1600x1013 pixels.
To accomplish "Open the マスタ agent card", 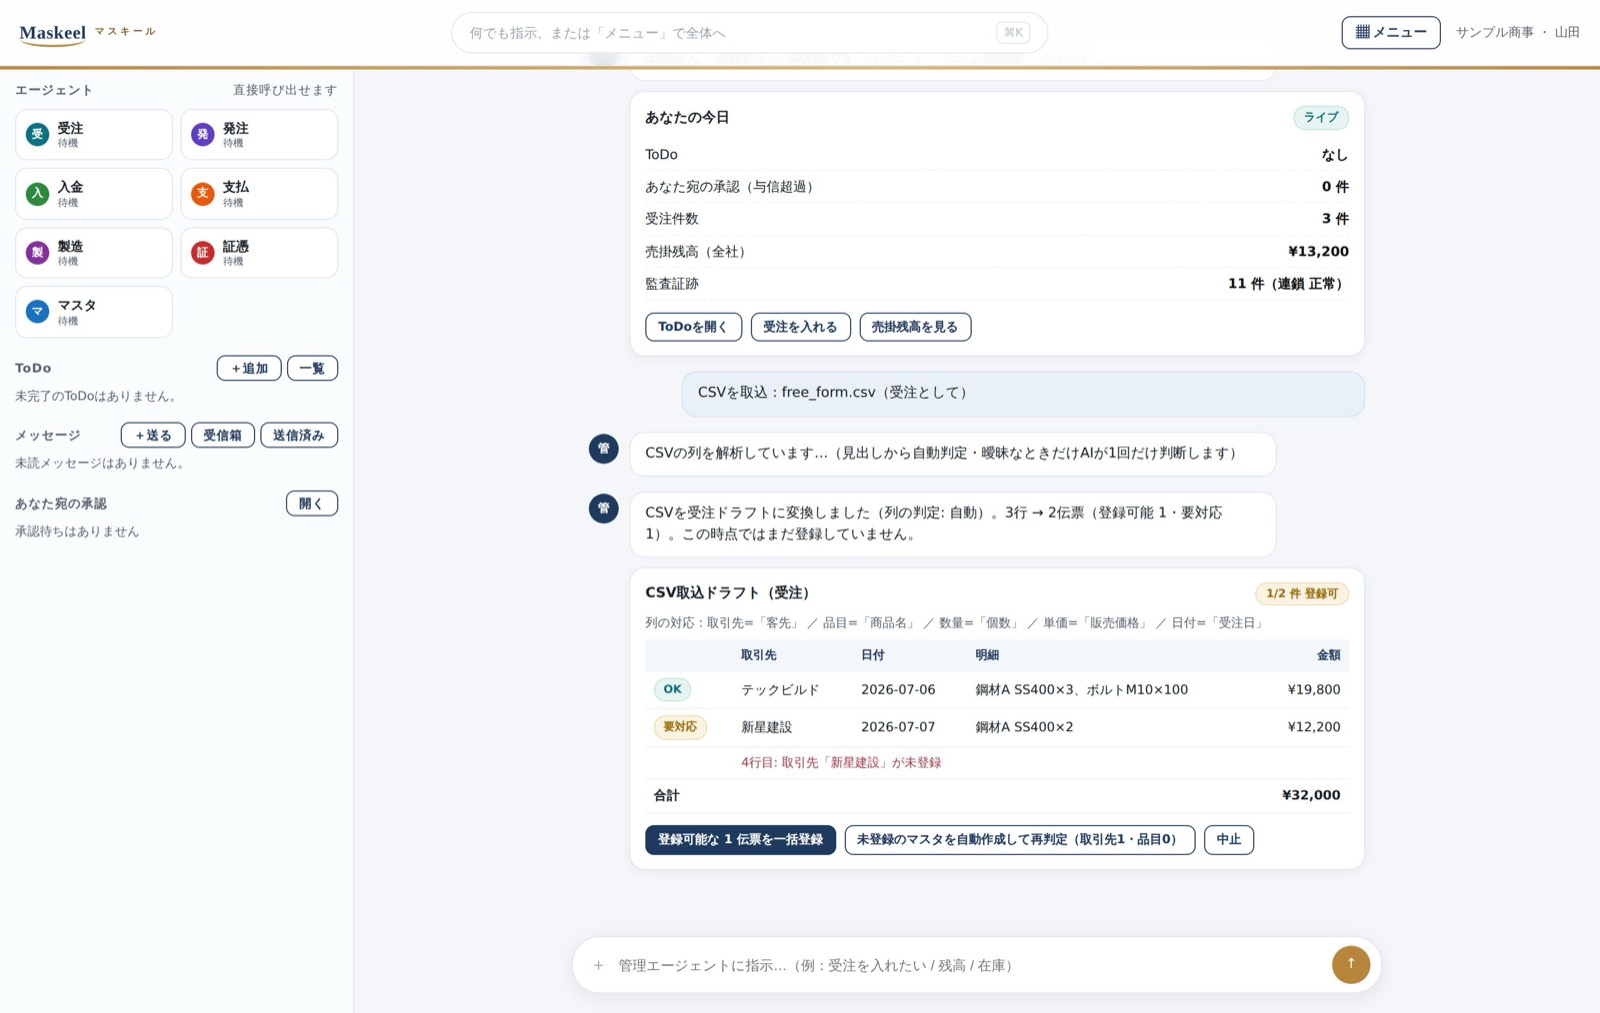I will tap(94, 312).
